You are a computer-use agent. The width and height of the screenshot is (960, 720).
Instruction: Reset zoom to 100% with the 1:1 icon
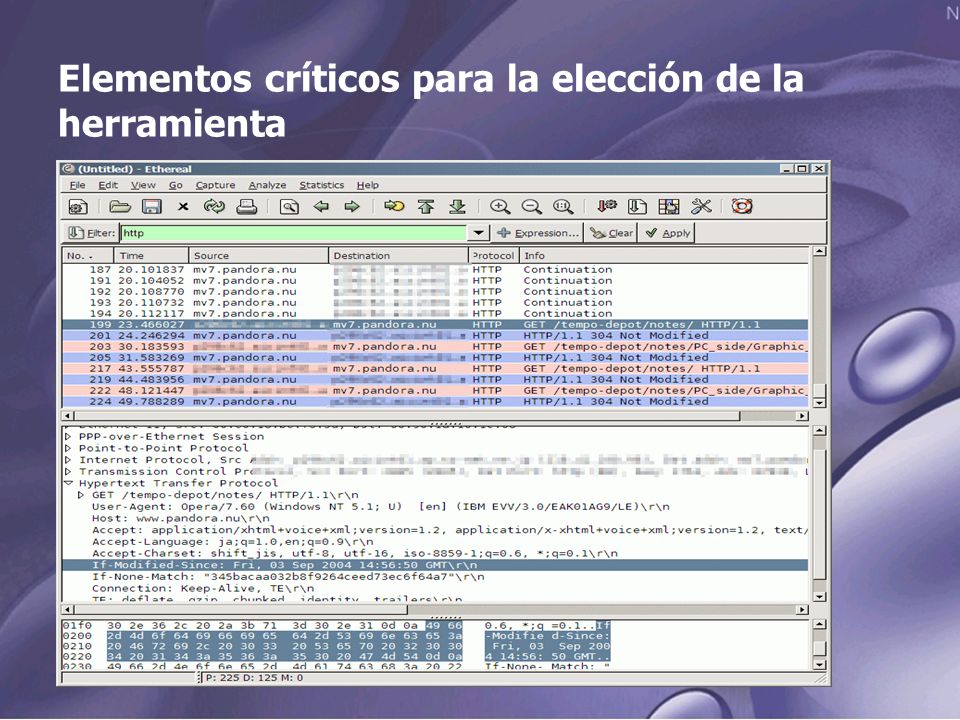click(x=563, y=207)
